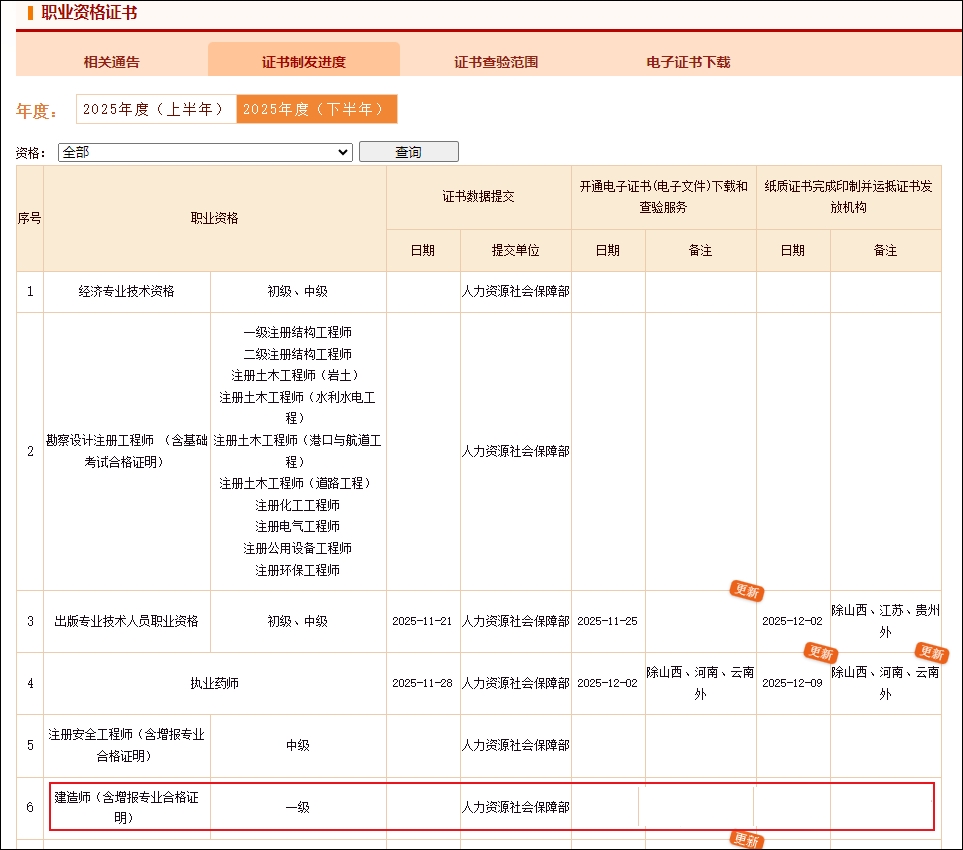The image size is (963, 850).
Task: Open the 证书查验范围 tab
Action: click(x=496, y=62)
